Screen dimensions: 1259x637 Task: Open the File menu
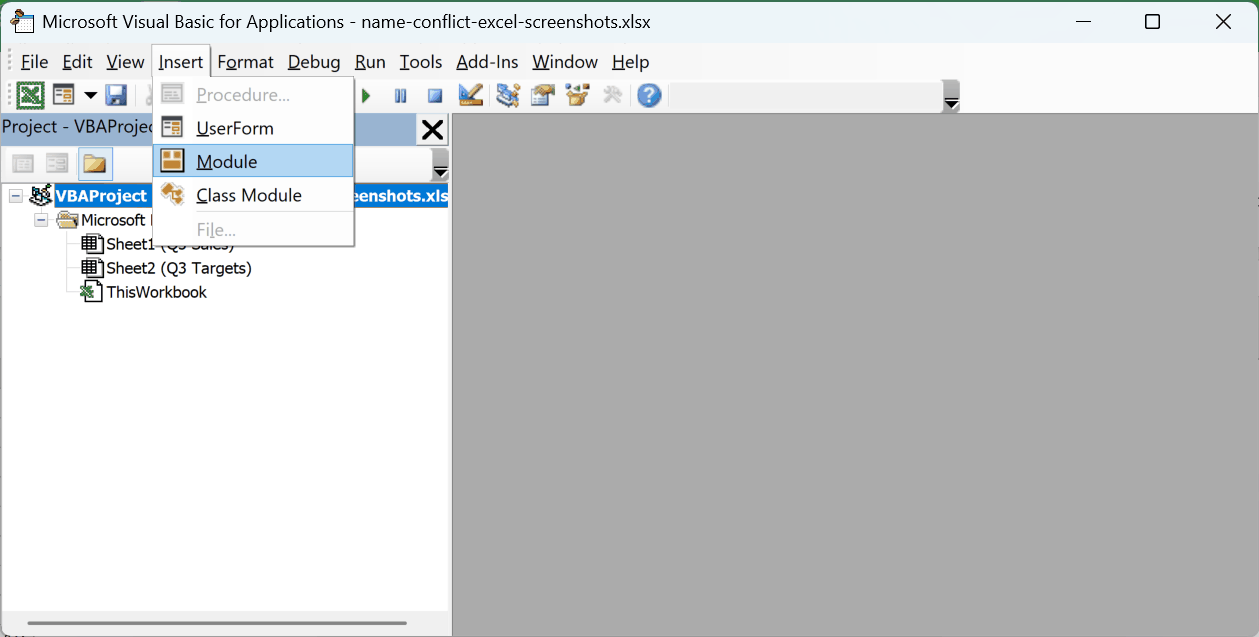[x=34, y=62]
